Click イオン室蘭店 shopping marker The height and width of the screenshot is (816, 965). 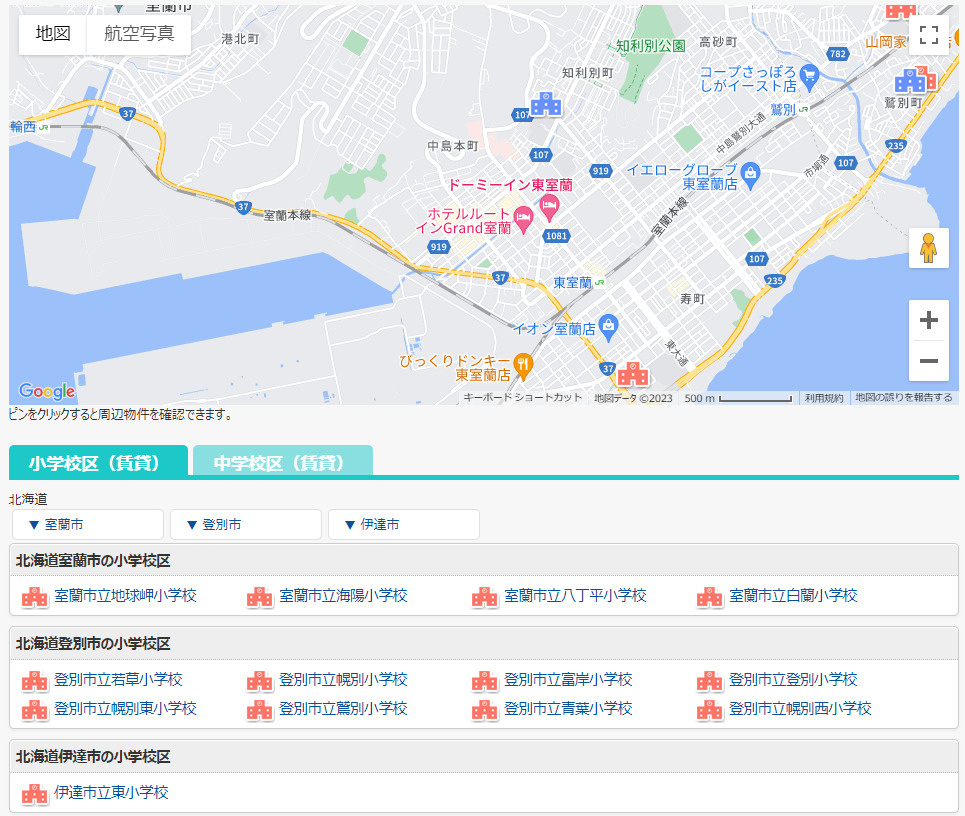(x=609, y=328)
